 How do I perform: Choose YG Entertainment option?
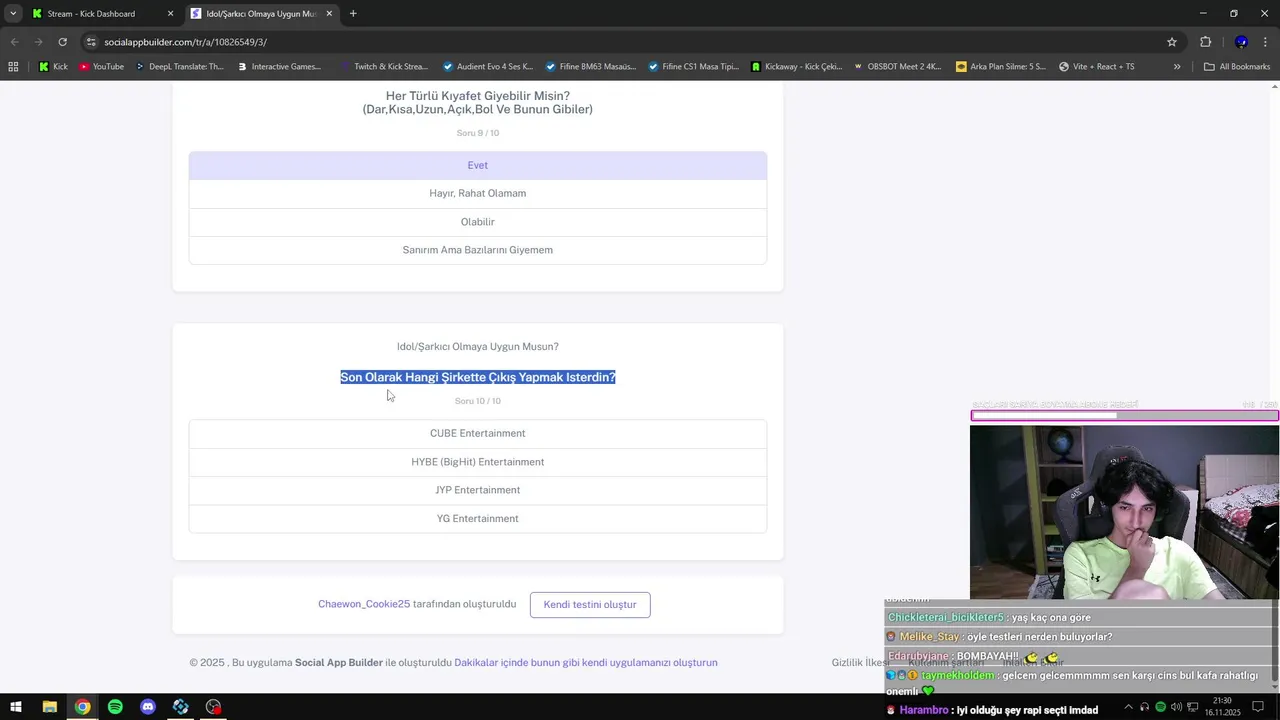pyautogui.click(x=478, y=518)
